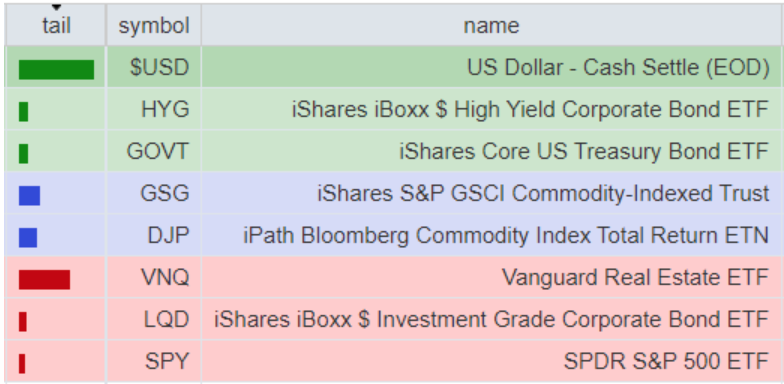Image resolution: width=784 pixels, height=384 pixels.
Task: Select Vanguard Real Estate ETF name
Action: 635,277
